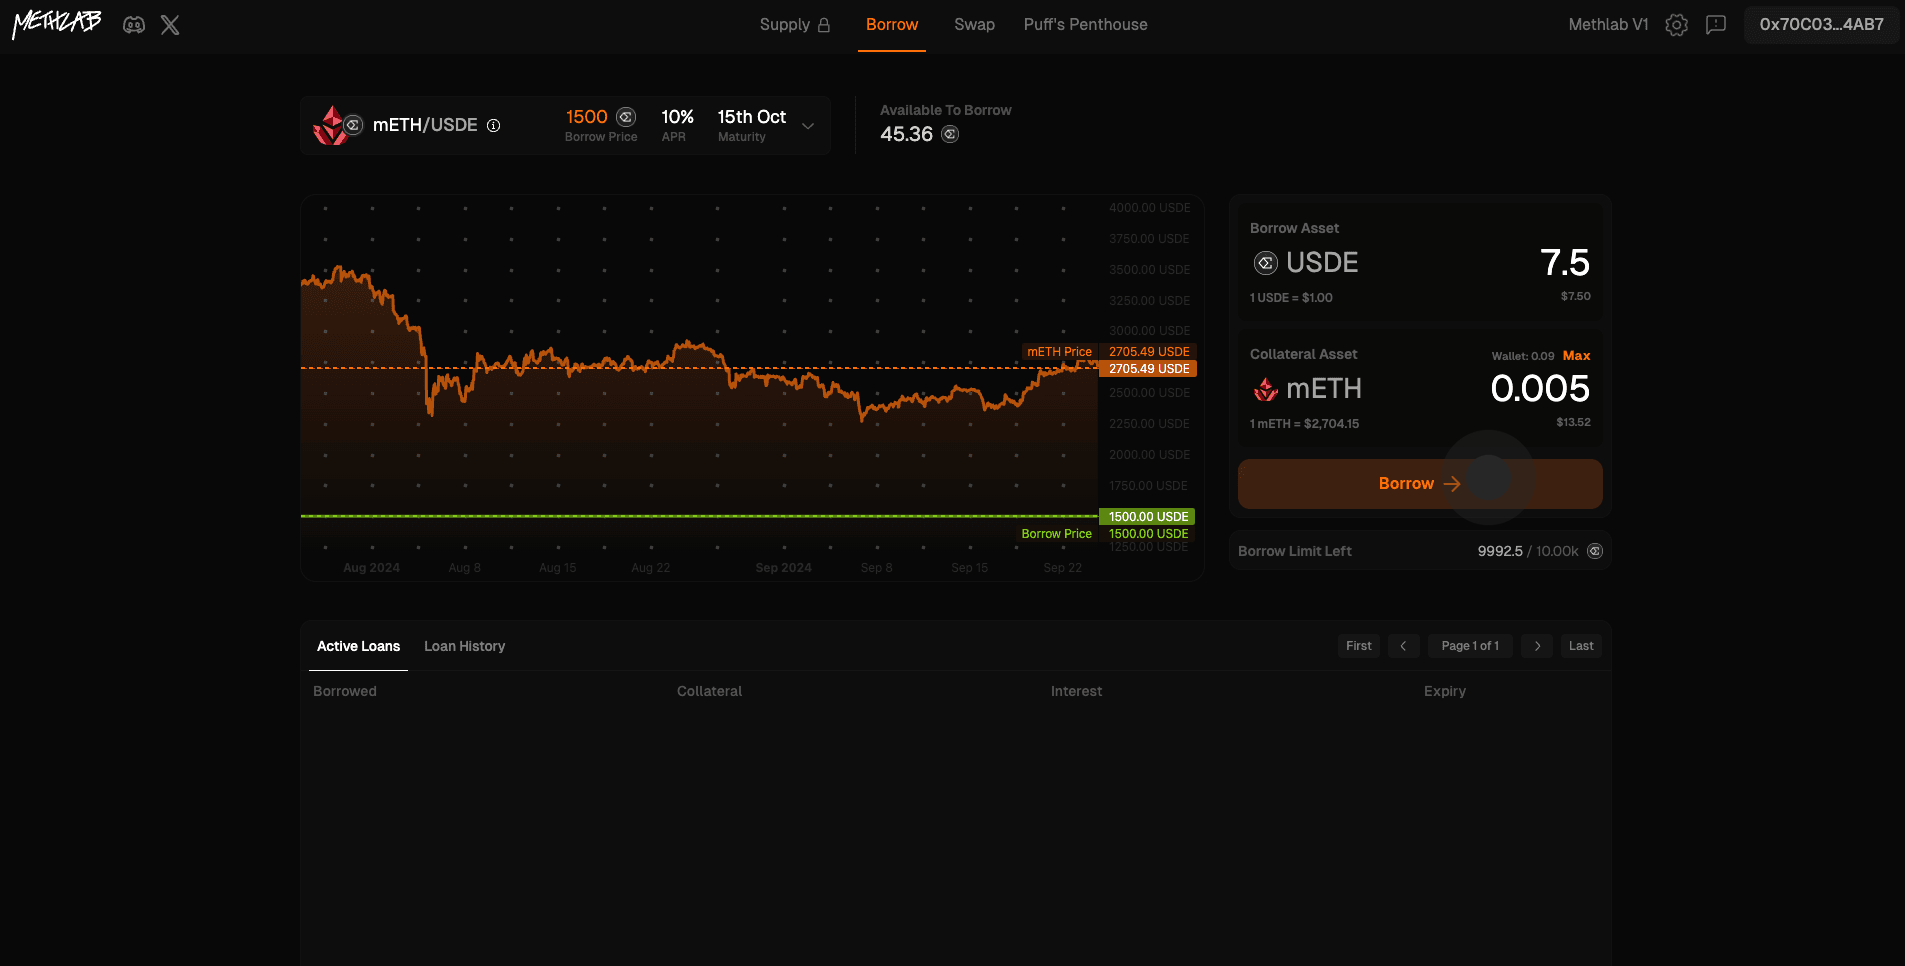Screen dimensions: 1905x966
Task: Click the USDE token icon in Borrow Asset
Action: click(1265, 263)
